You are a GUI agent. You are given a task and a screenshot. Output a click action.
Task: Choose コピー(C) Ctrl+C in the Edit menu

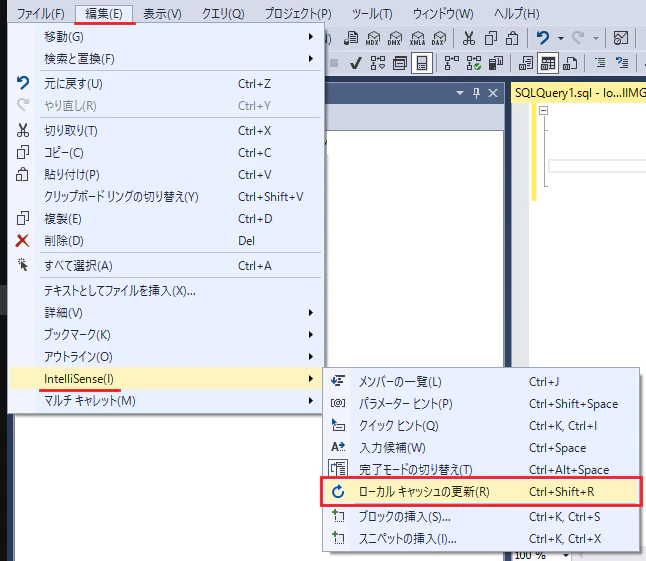165,153
